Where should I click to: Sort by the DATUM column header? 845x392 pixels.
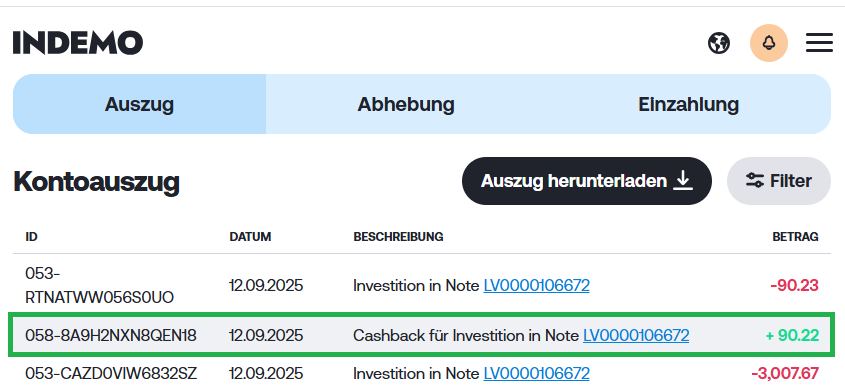click(x=250, y=237)
